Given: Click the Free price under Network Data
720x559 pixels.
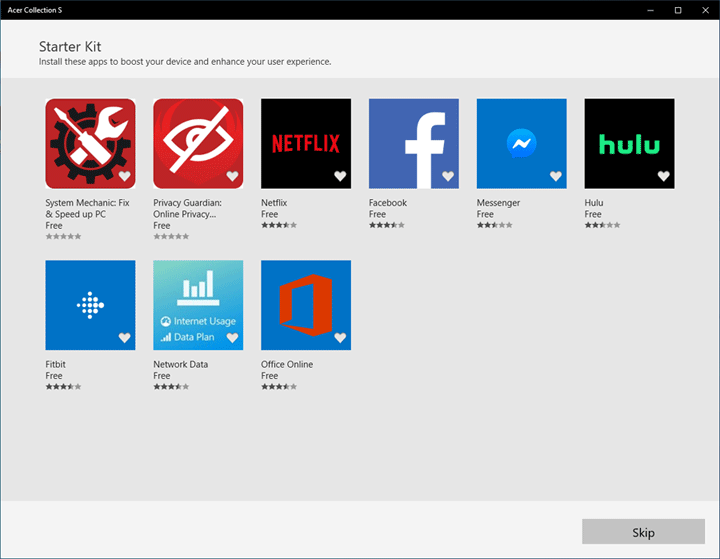Looking at the screenshot, I should pyautogui.click(x=162, y=376).
